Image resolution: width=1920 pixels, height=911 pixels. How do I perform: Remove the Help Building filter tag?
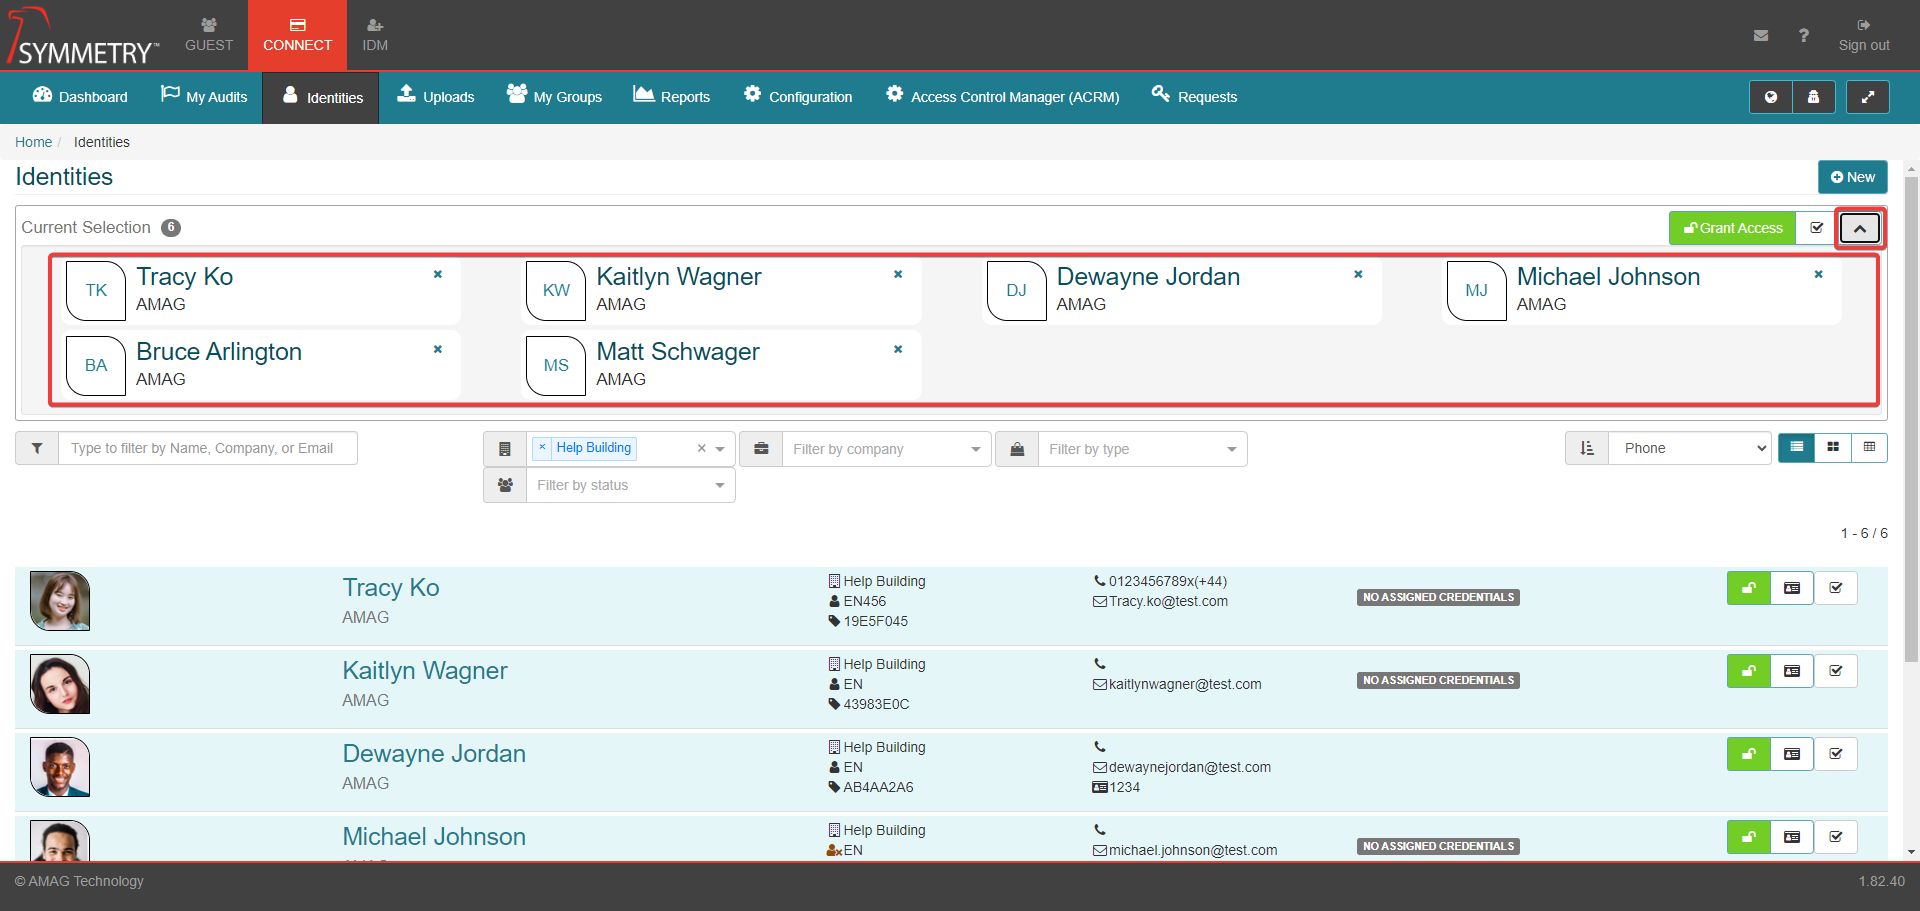(542, 447)
